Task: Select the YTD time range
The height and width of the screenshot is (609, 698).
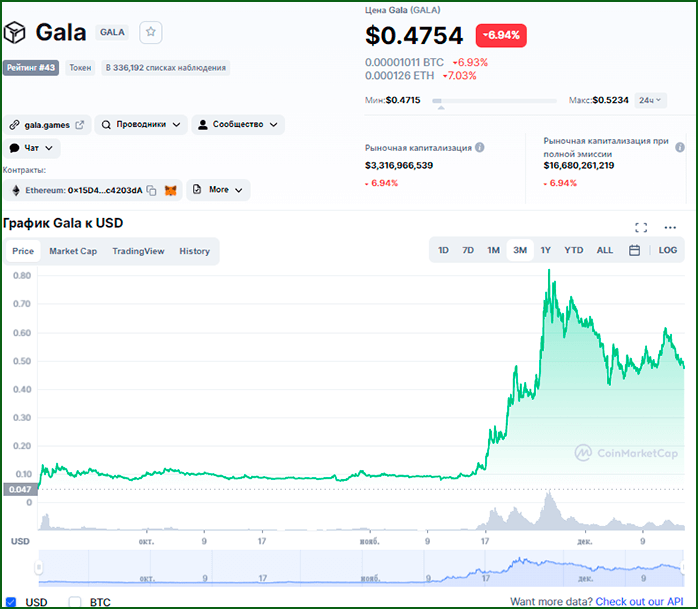Action: (574, 250)
